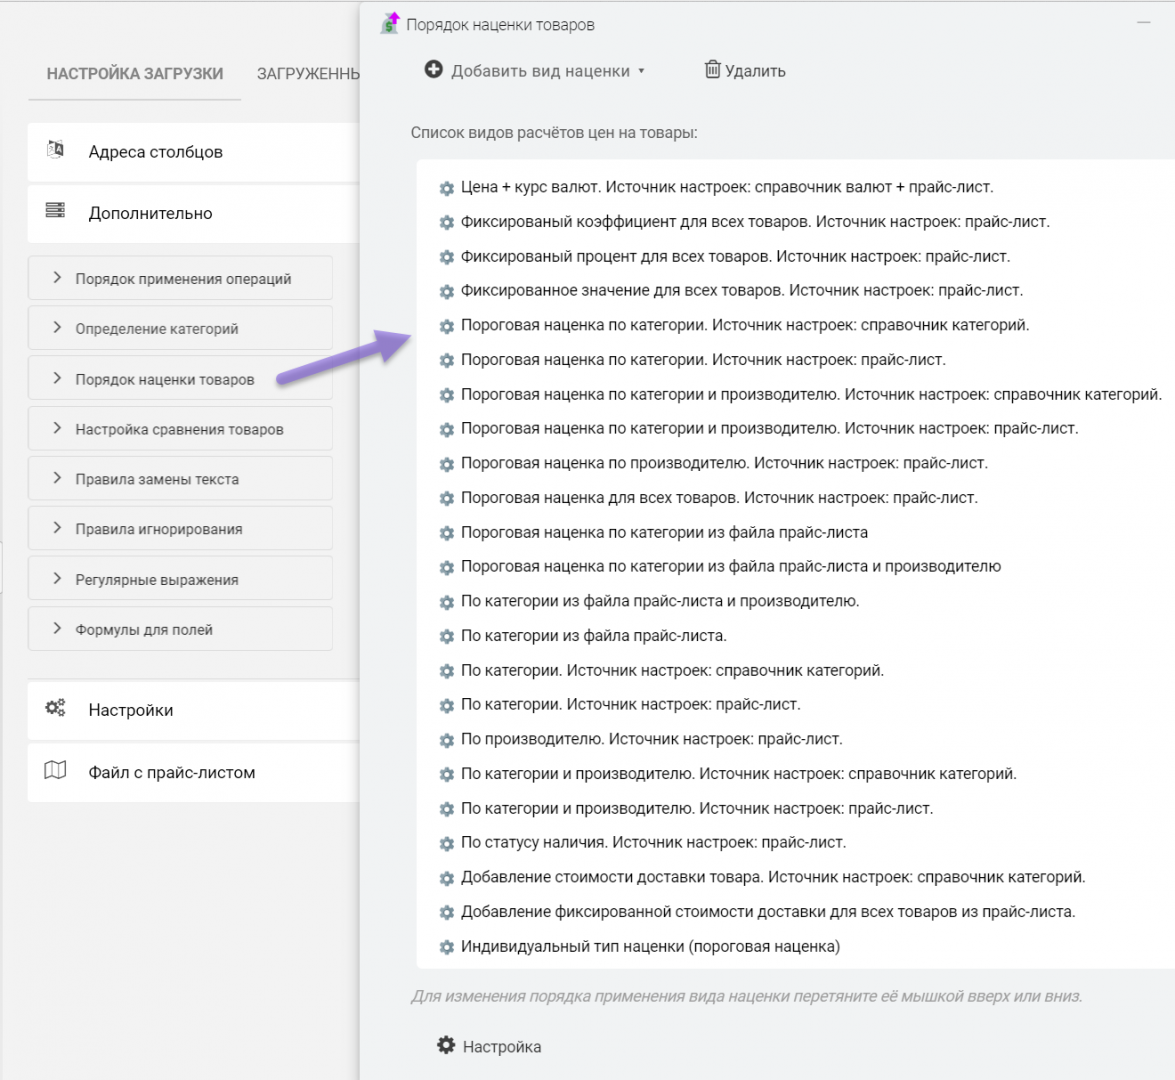Click the Адреса столбцов sidebar icon
Image resolution: width=1175 pixels, height=1080 pixels.
pos(56,150)
